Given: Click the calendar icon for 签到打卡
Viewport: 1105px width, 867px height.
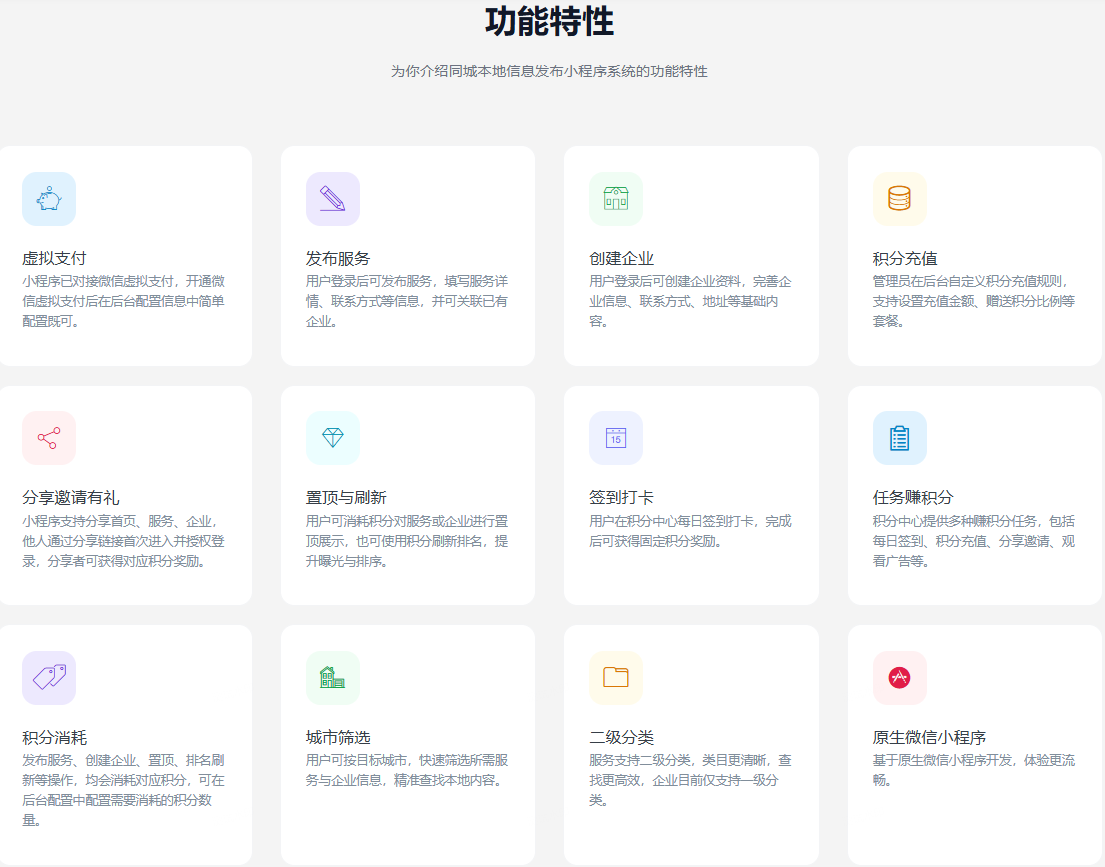Looking at the screenshot, I should (616, 438).
